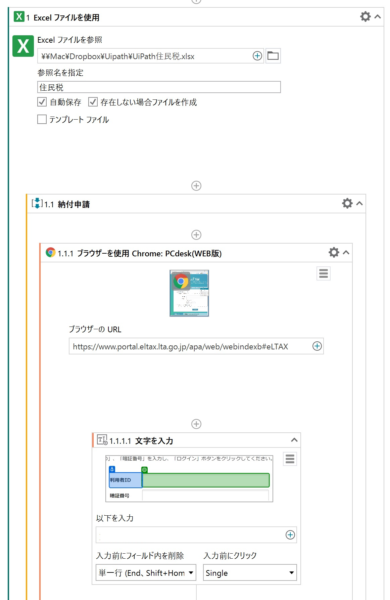Viewport: 390px width, 600px height.
Task: Open settings gear of Excel ファイルを使用 activity
Action: tap(365, 16)
